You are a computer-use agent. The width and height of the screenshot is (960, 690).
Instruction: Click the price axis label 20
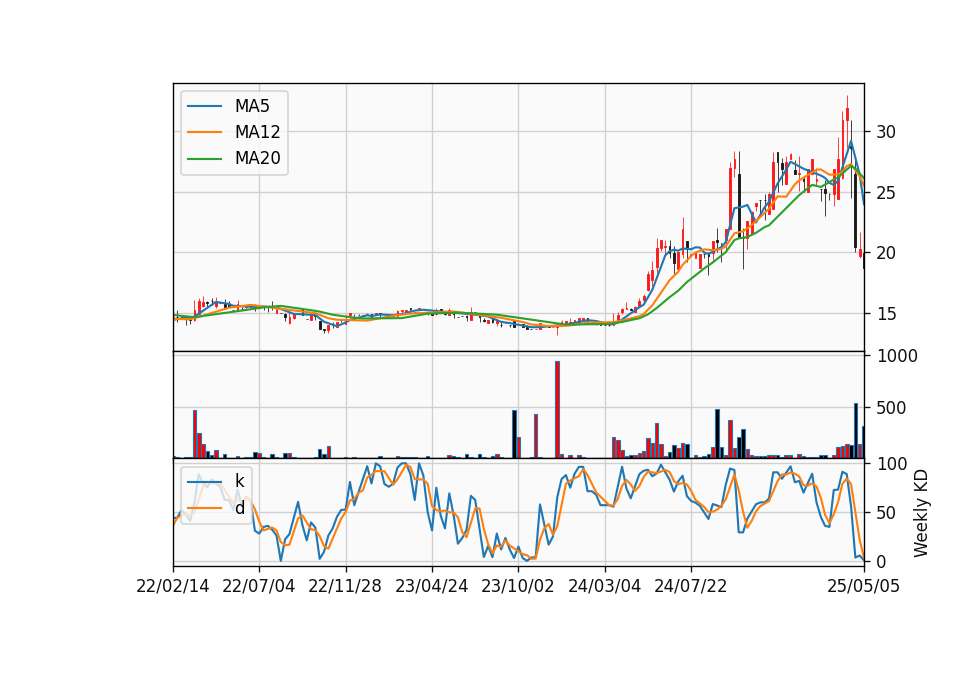coord(886,253)
